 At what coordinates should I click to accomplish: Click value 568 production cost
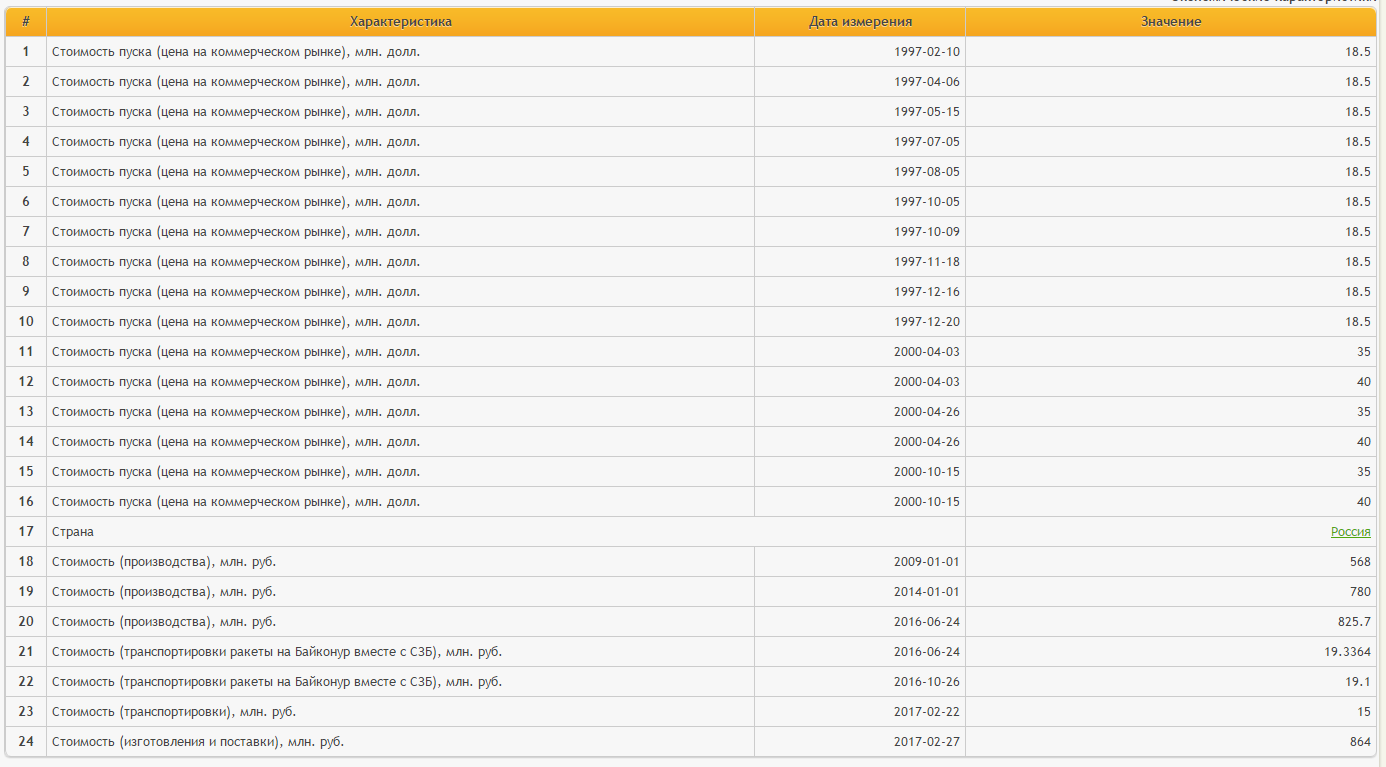pos(1360,562)
